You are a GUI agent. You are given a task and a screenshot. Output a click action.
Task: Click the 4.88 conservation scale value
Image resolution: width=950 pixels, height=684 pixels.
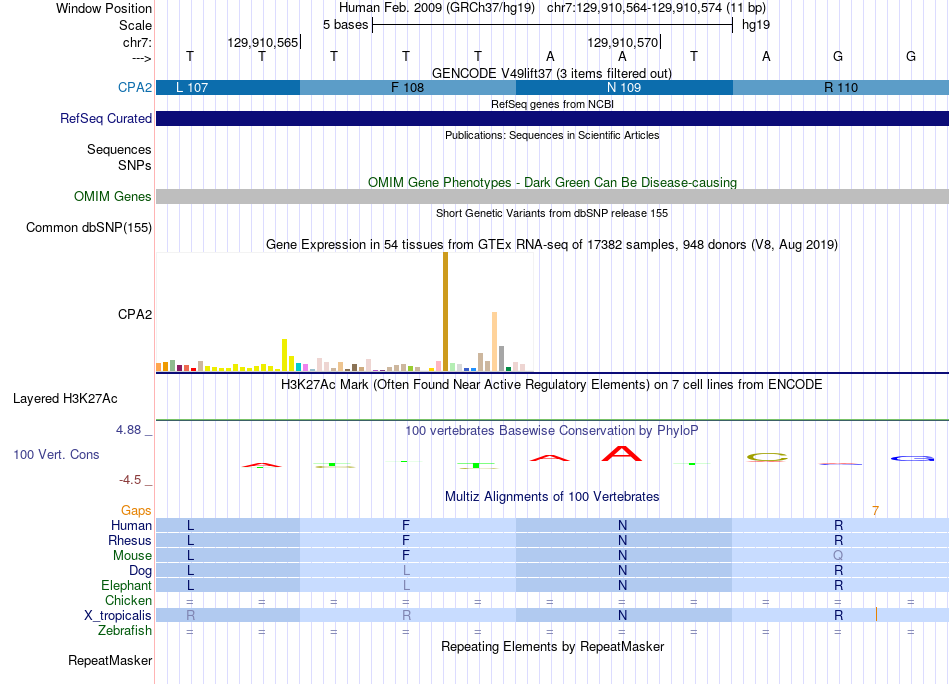tap(128, 430)
